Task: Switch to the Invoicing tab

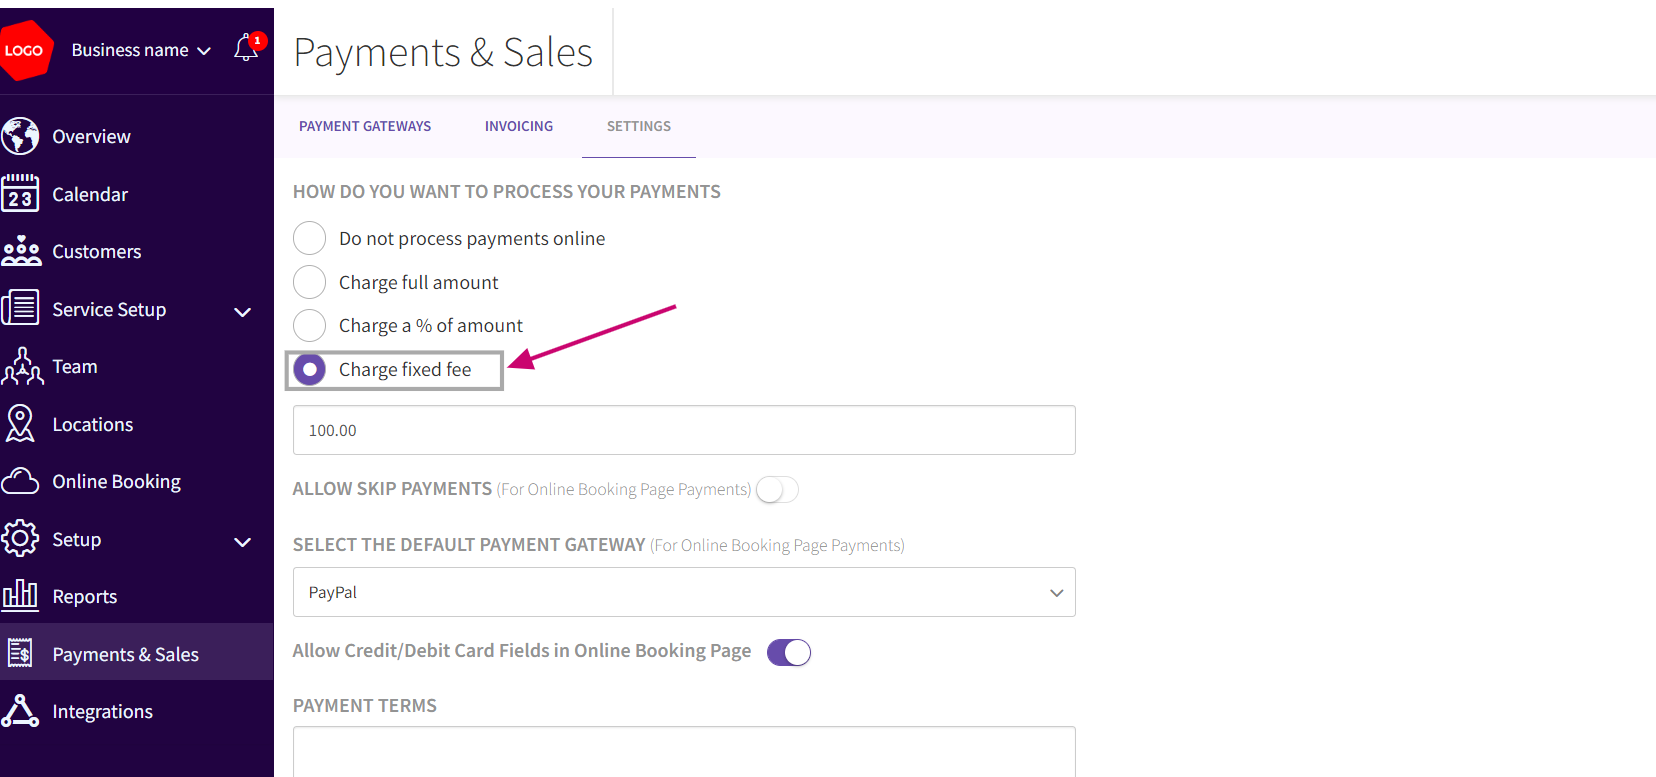Action: click(x=519, y=126)
